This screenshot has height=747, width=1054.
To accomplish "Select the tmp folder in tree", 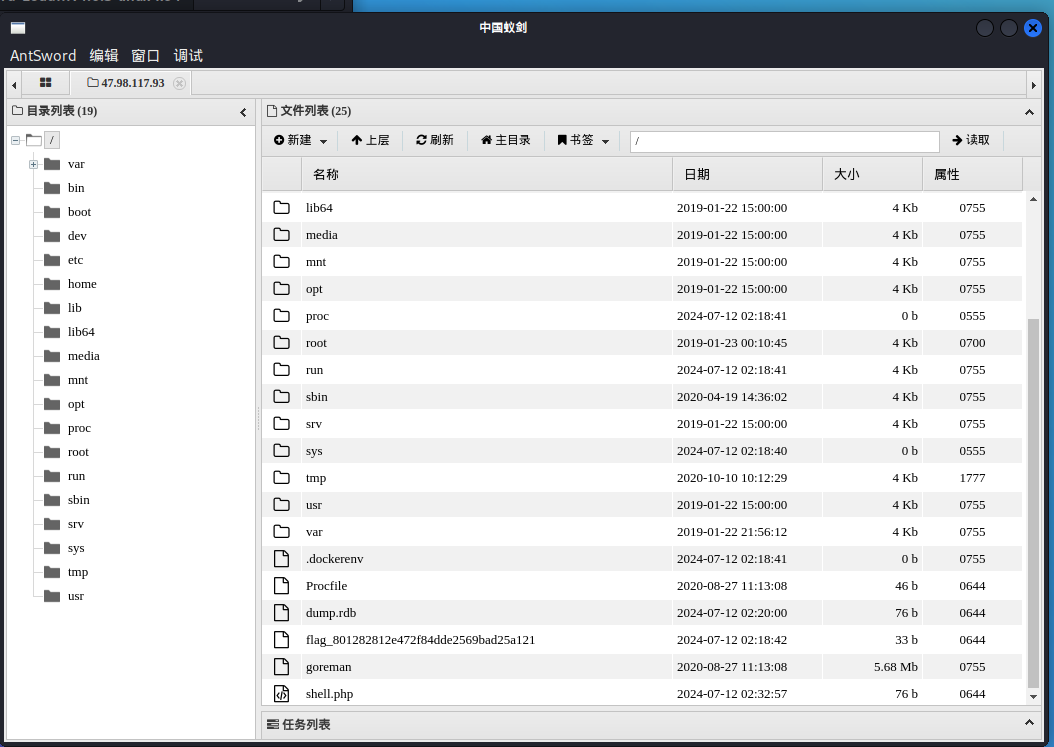I will tap(78, 572).
